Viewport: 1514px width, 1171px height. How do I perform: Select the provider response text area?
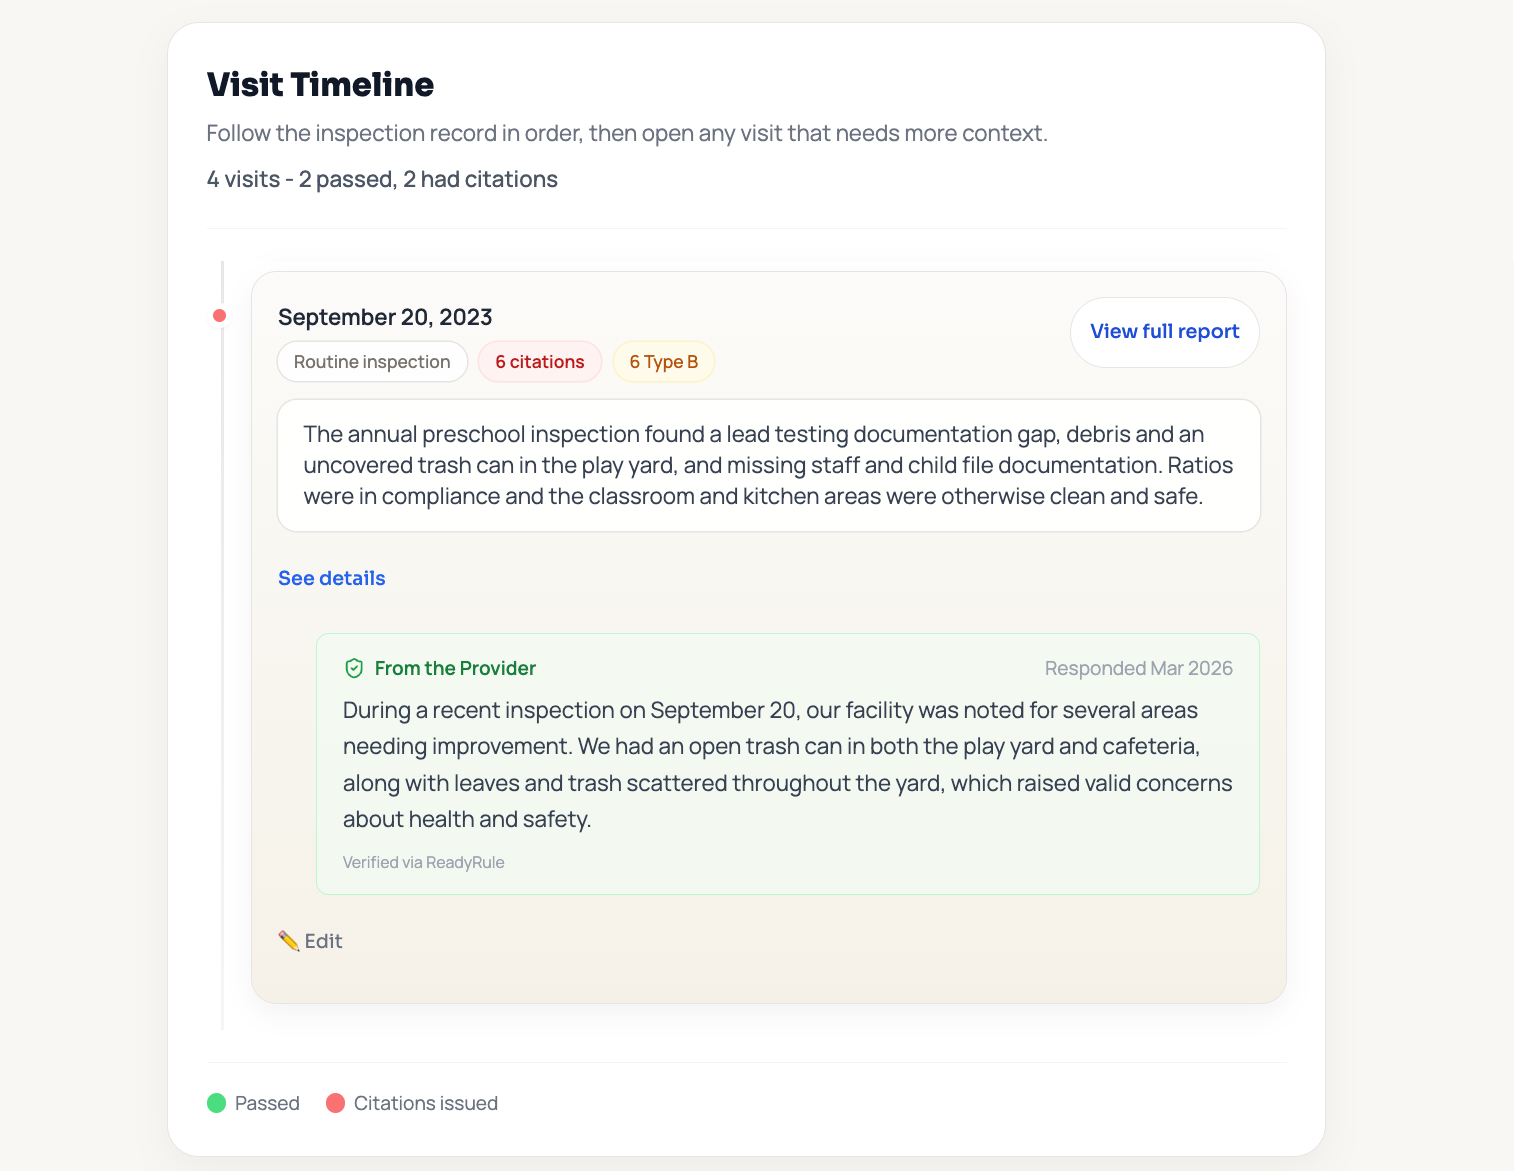(x=788, y=763)
